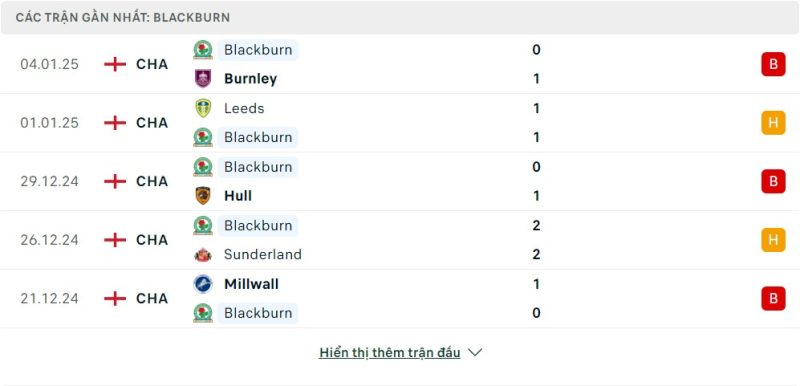Click red B result badge for Burnley match
The width and height of the screenshot is (800, 386).
coord(773,64)
